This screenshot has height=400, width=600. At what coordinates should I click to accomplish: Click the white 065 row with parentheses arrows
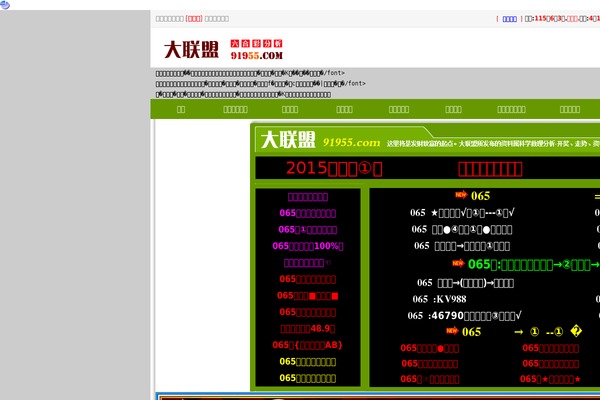click(465, 283)
